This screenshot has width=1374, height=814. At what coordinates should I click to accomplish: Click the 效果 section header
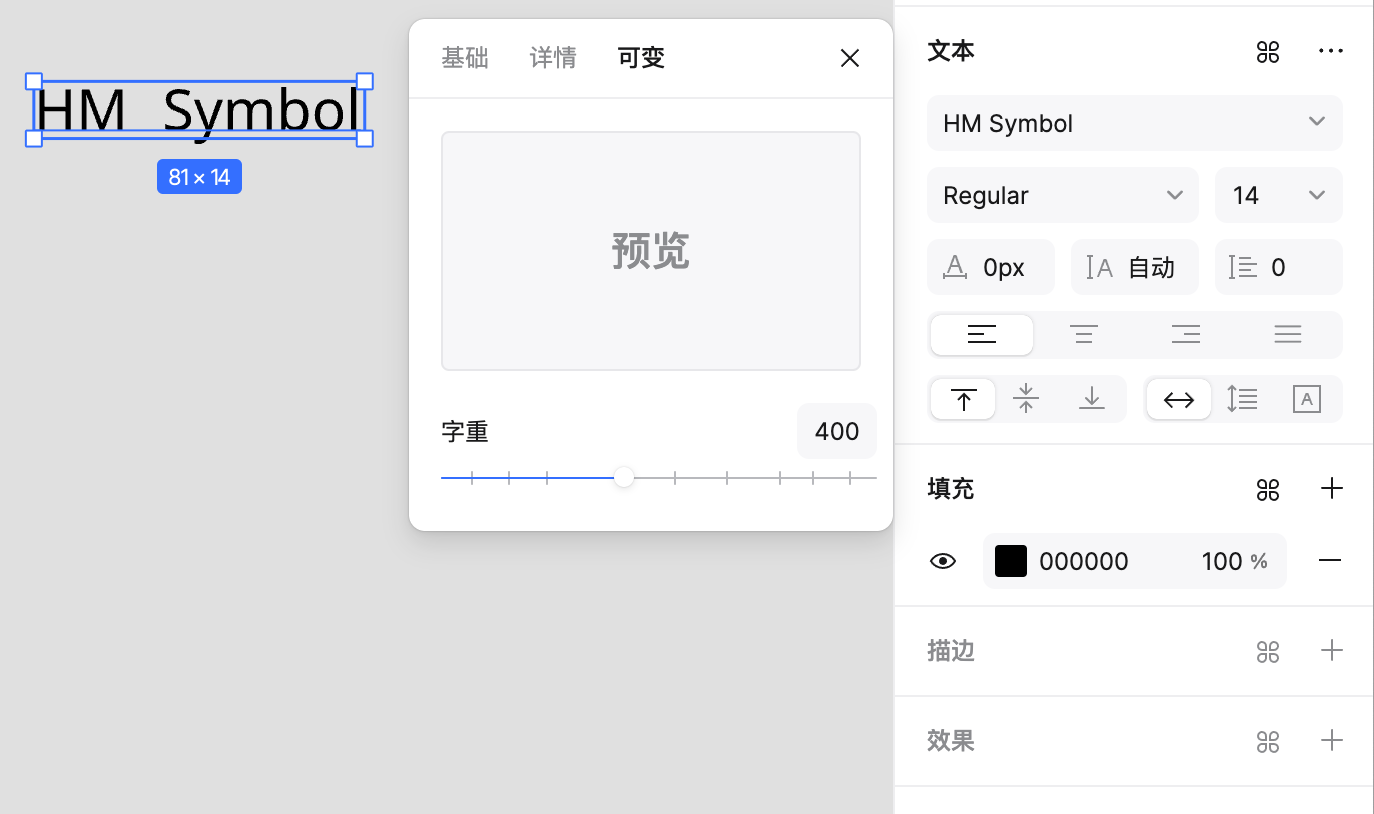[951, 741]
